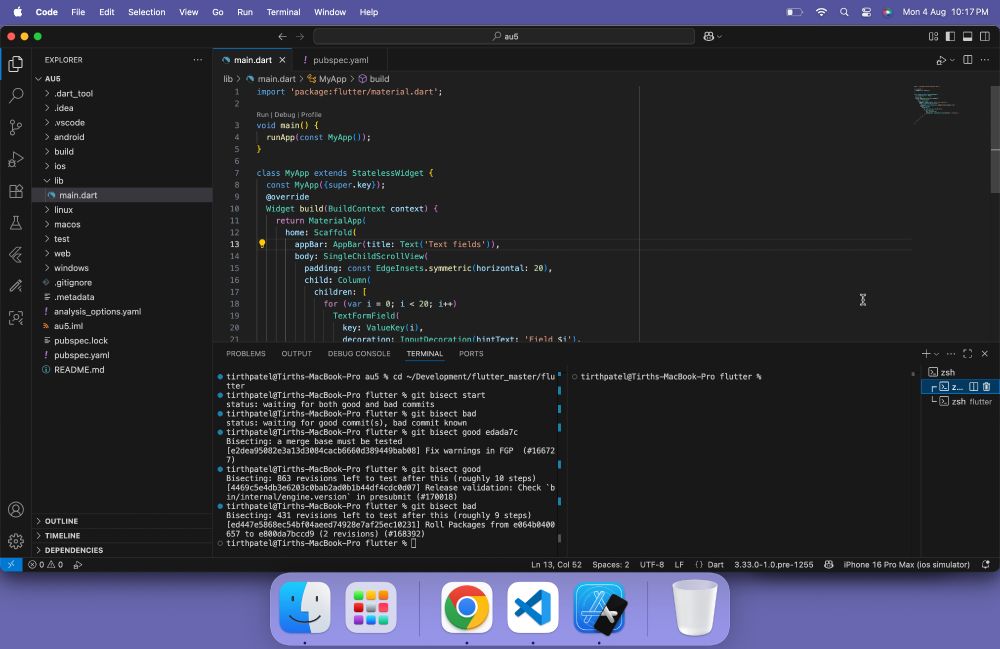
Task: Kill the selected zsh terminal with trash icon
Action: point(987,387)
